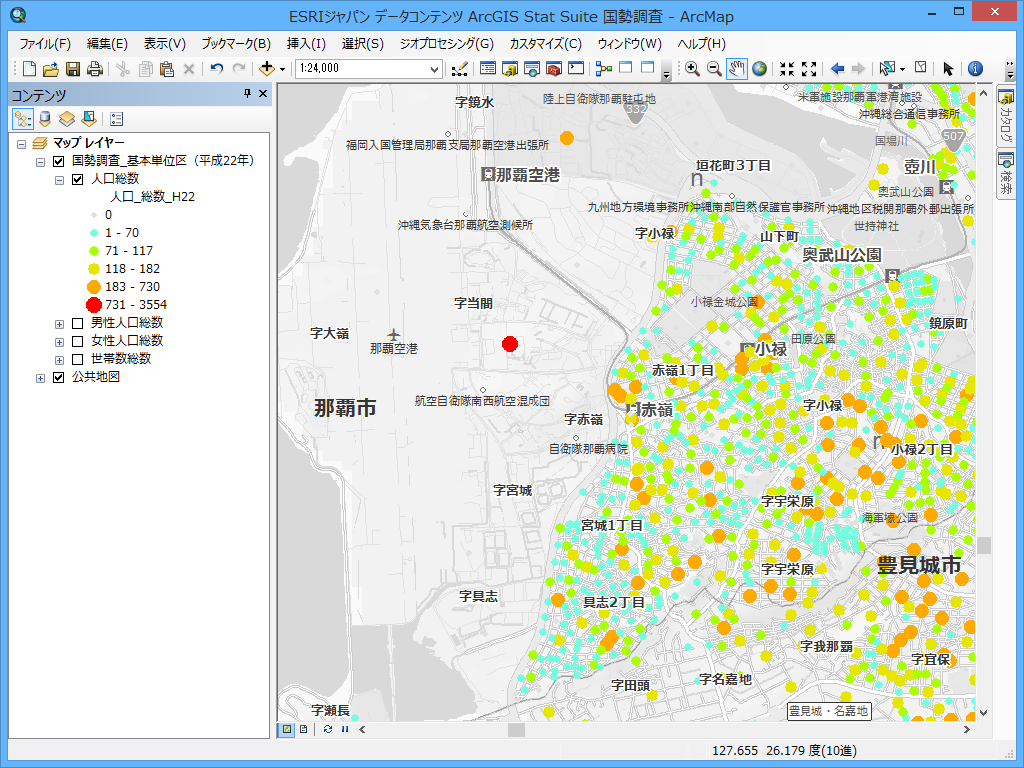The image size is (1024, 768).
Task: Open the Table of Contents window
Action: click(488, 69)
